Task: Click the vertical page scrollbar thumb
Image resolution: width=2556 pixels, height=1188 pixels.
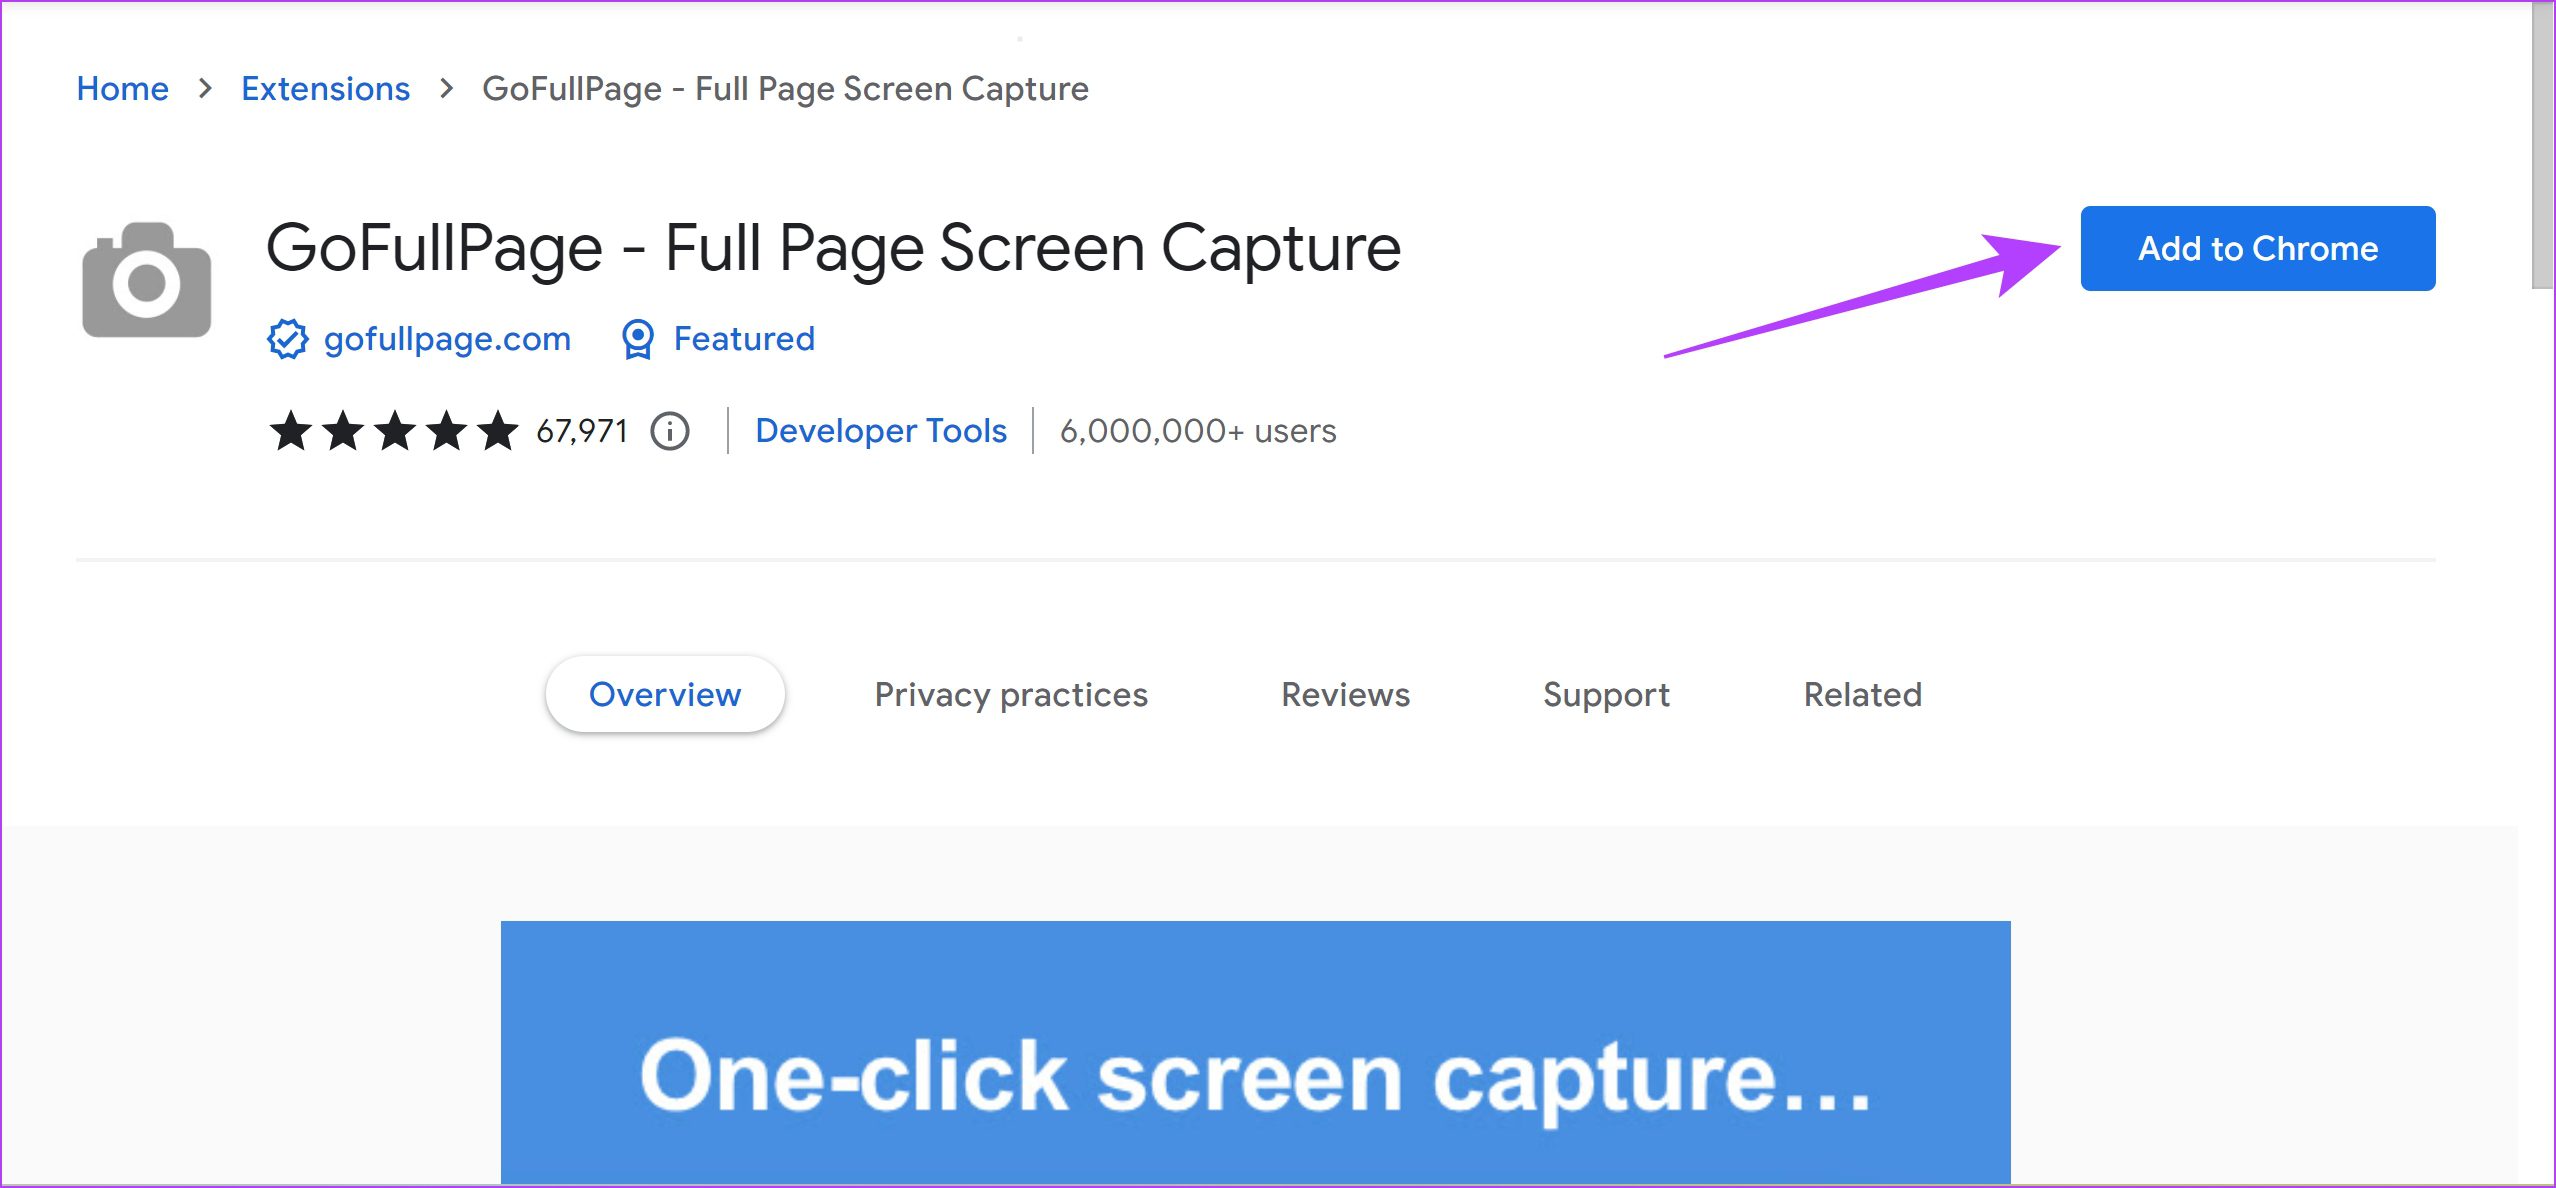Action: tap(2543, 145)
